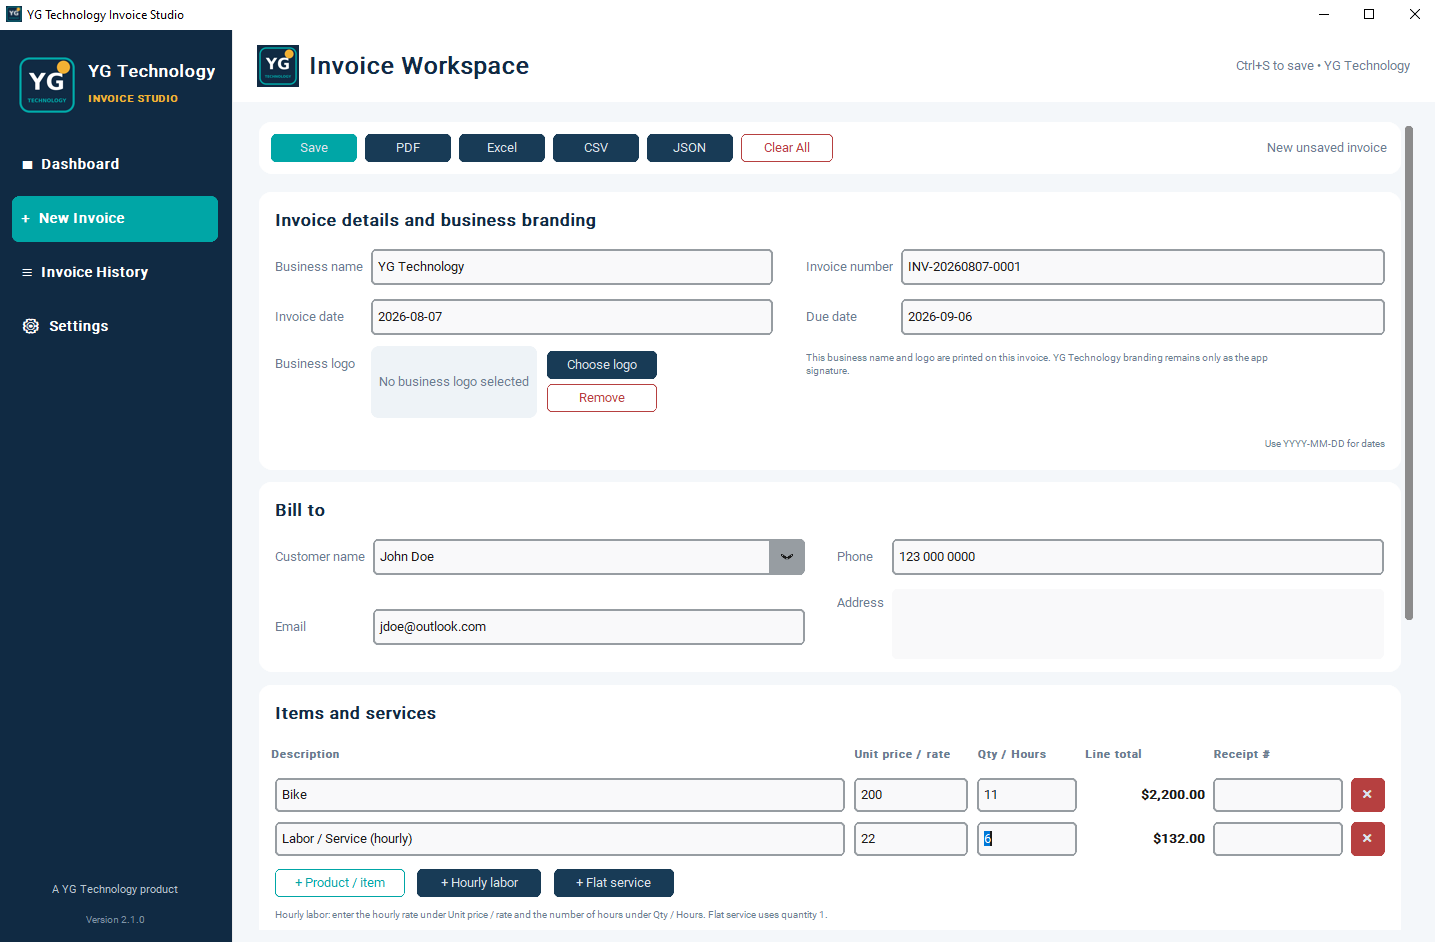The height and width of the screenshot is (942, 1435).
Task: Click the Receipt # column header
Action: tap(1242, 755)
